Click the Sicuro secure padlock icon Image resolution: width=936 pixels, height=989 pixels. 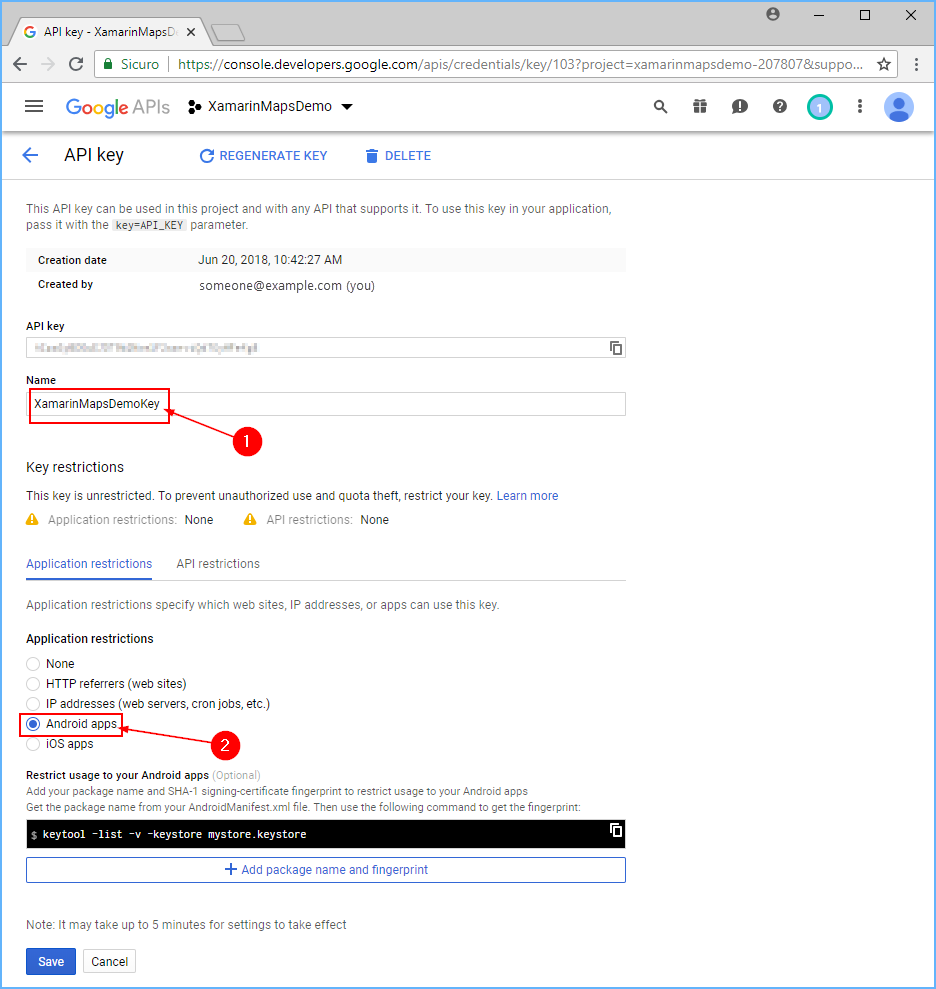tap(108, 64)
